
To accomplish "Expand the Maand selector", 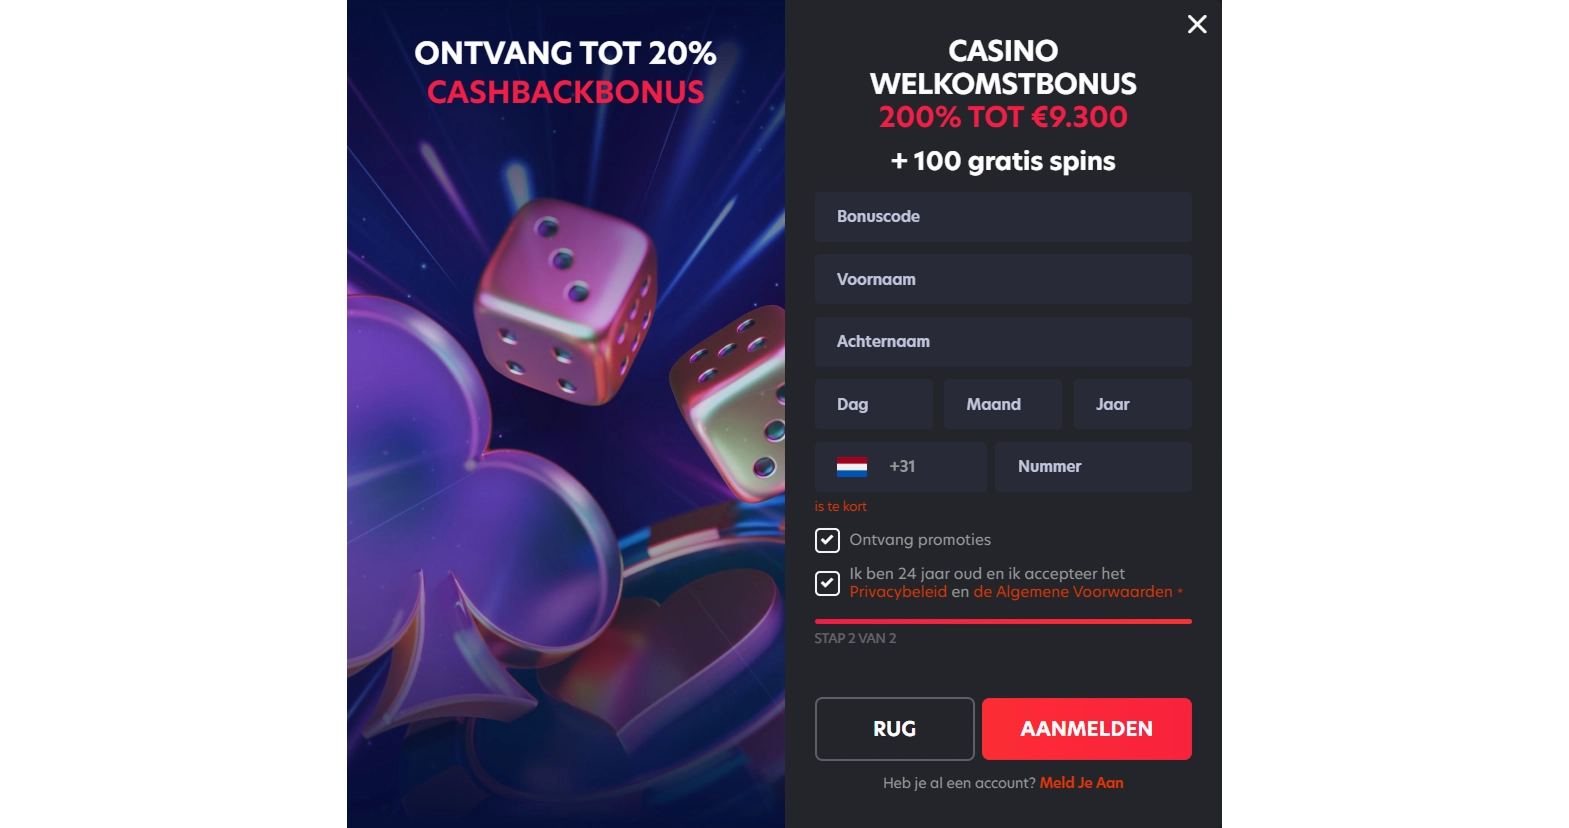I will tap(1003, 404).
